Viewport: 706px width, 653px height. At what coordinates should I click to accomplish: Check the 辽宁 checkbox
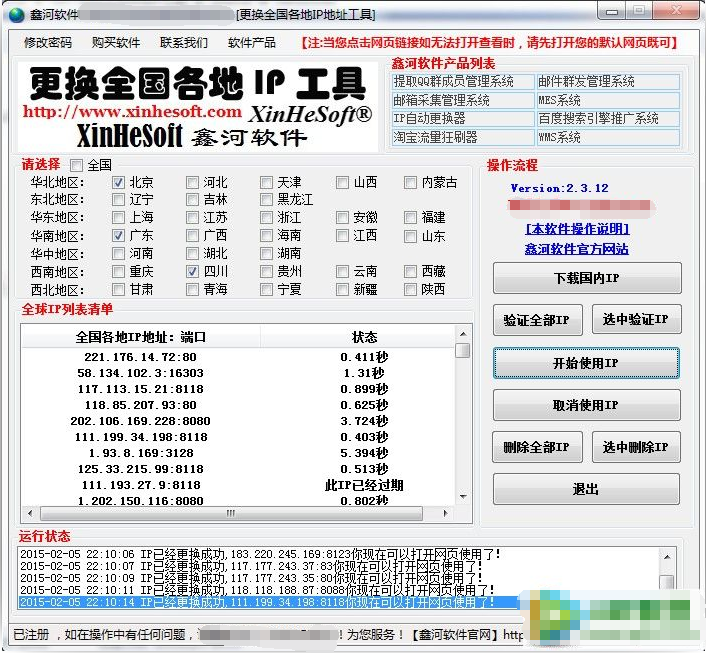(118, 200)
